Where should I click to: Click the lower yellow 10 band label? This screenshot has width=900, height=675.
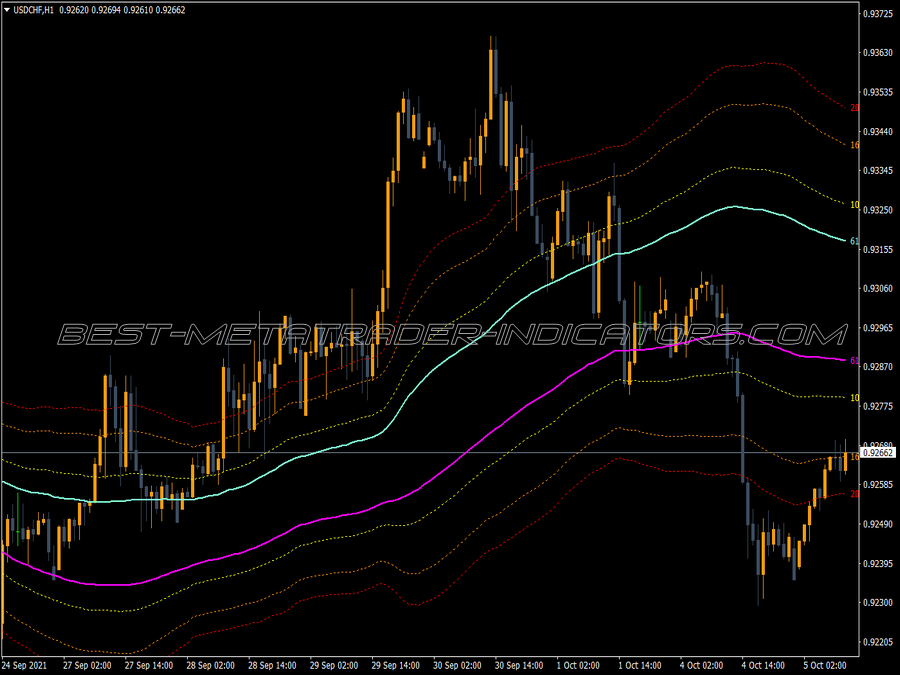(854, 397)
